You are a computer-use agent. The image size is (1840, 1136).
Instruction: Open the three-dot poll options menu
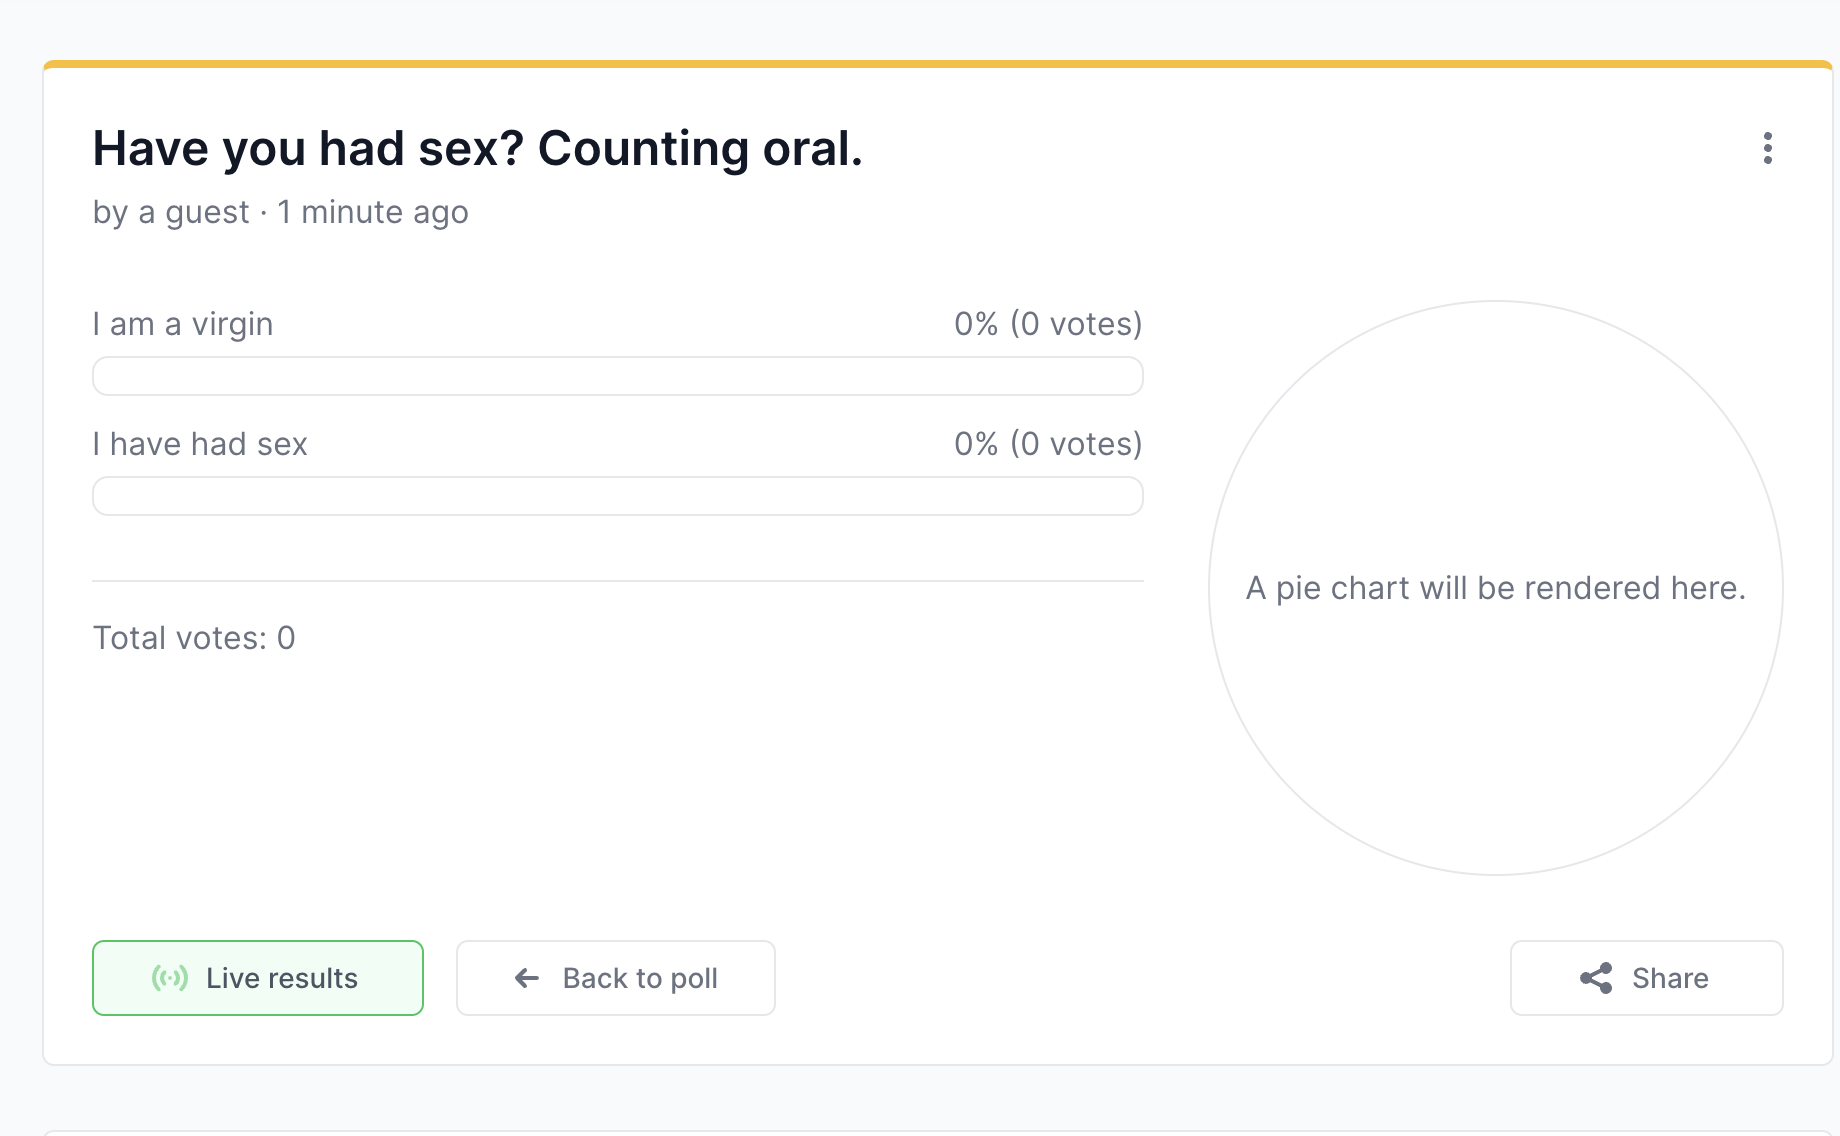(x=1767, y=148)
